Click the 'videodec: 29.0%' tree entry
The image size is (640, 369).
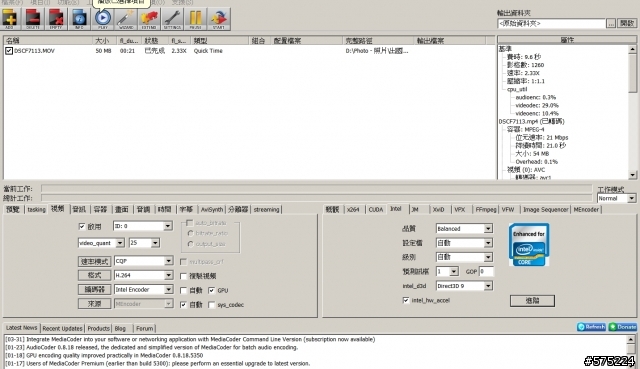[537, 105]
